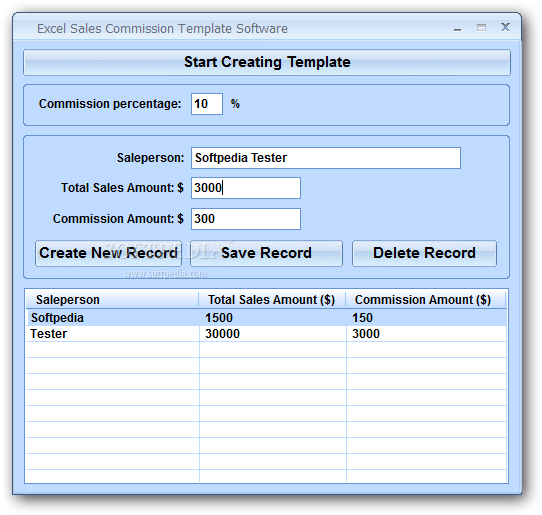Click the Start Creating Template button

(267, 63)
